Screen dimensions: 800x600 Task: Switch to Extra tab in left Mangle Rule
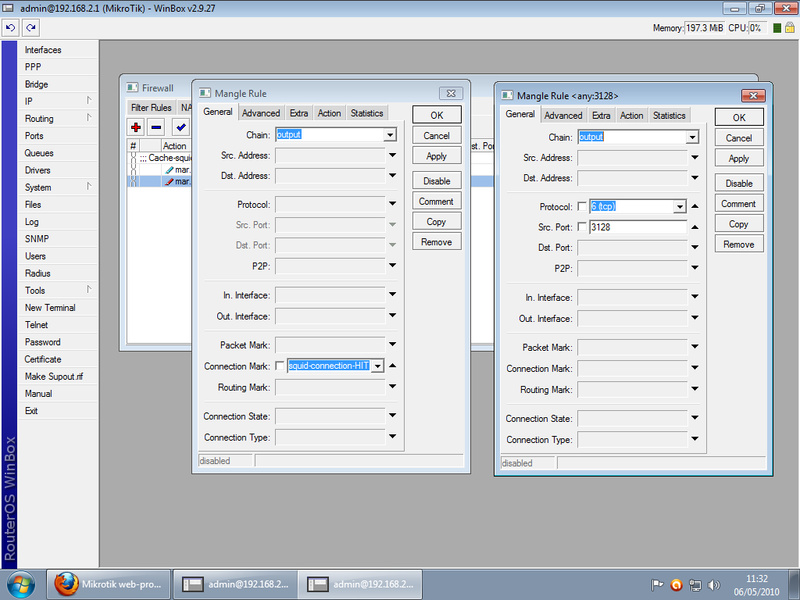pos(299,113)
